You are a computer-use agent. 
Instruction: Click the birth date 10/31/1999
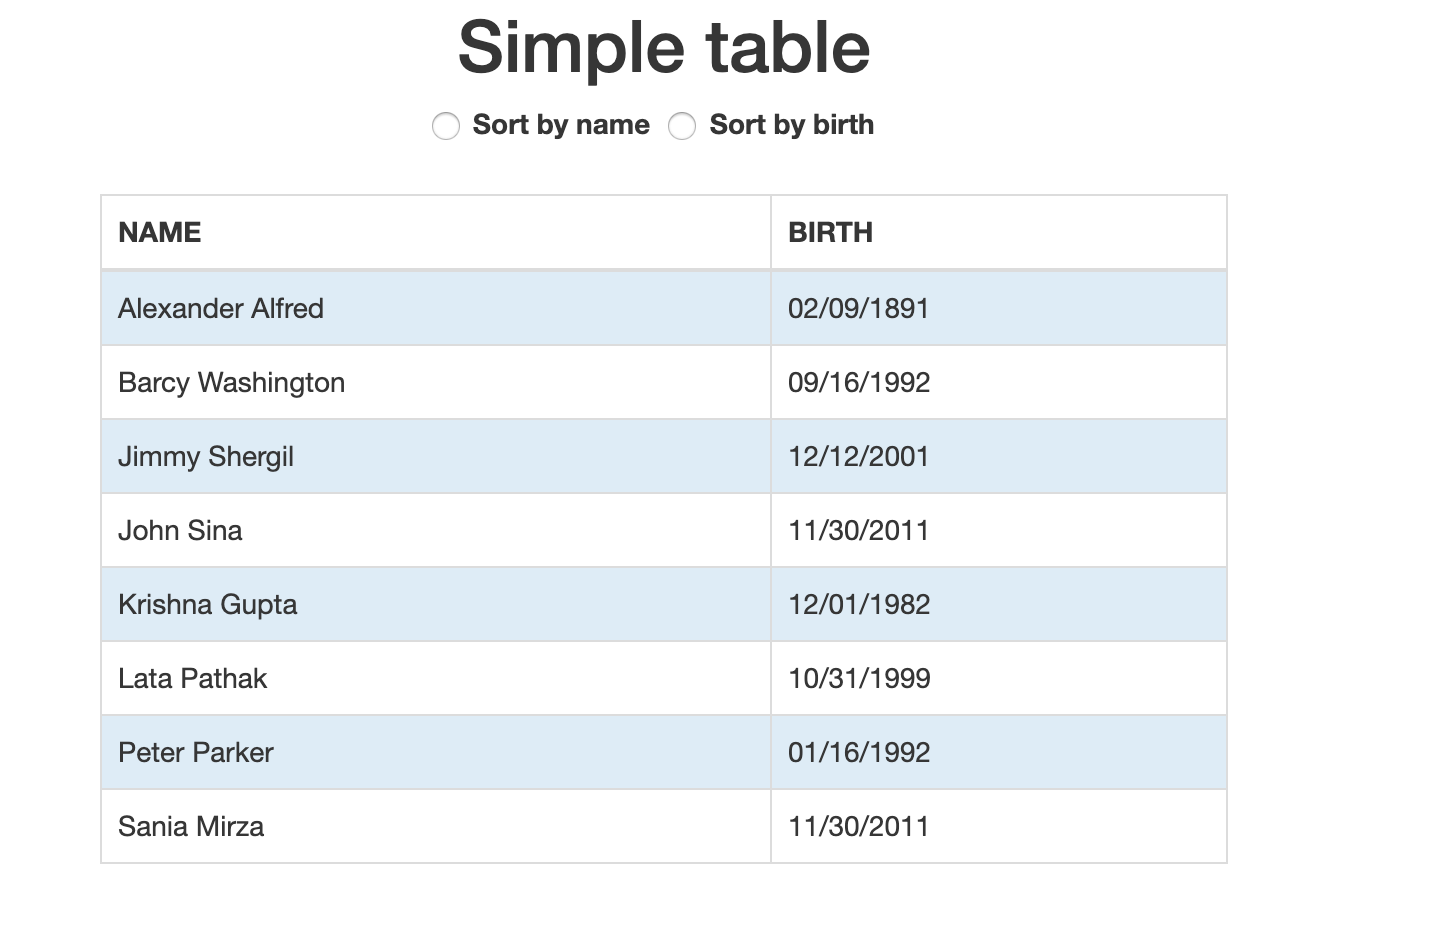[x=859, y=678]
